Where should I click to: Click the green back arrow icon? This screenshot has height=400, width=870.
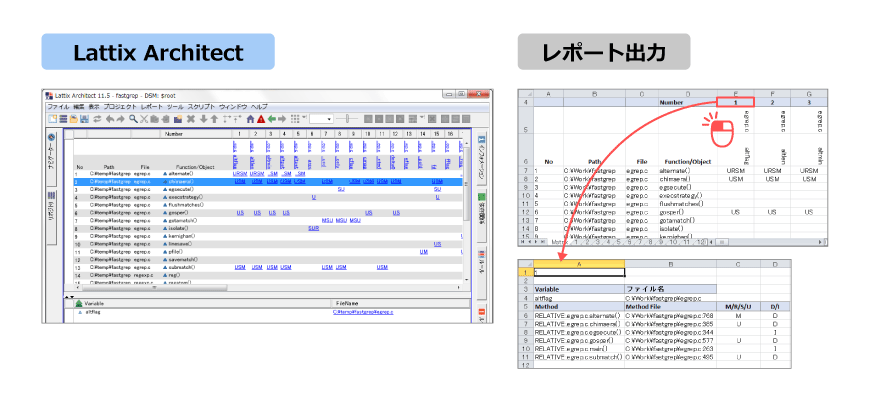click(272, 119)
